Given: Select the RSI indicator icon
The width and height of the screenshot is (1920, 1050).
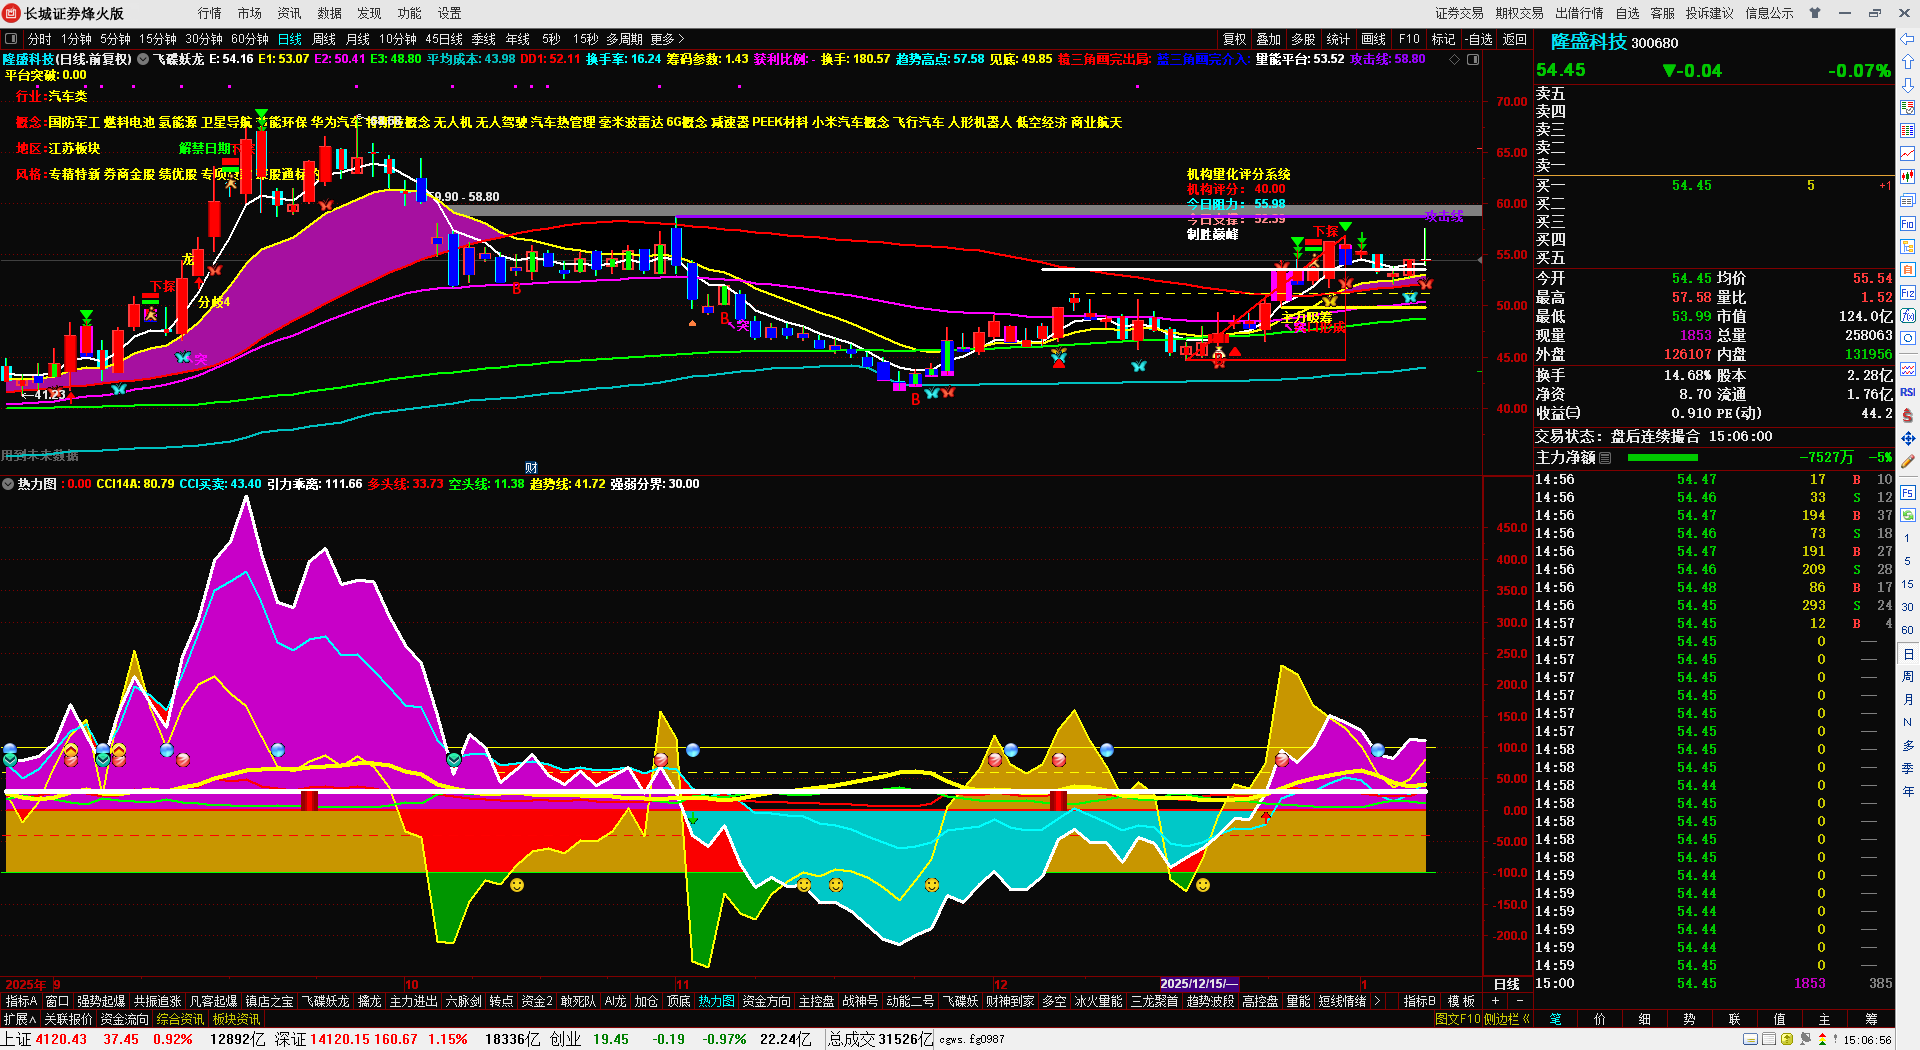Looking at the screenshot, I should click(1908, 392).
